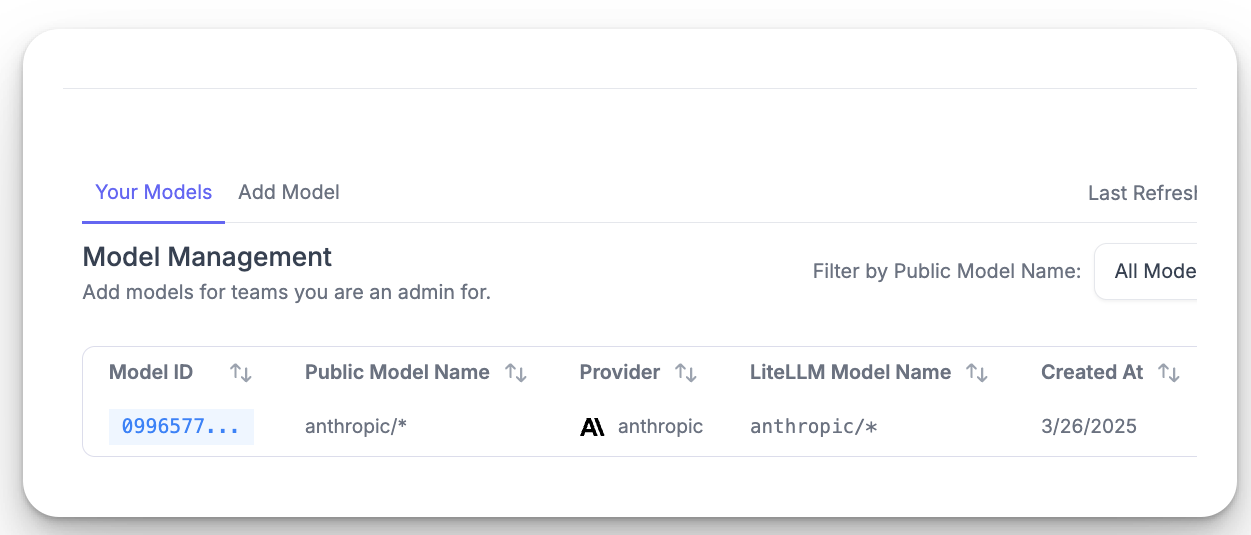
Task: Open the Add Model tab
Action: [289, 192]
